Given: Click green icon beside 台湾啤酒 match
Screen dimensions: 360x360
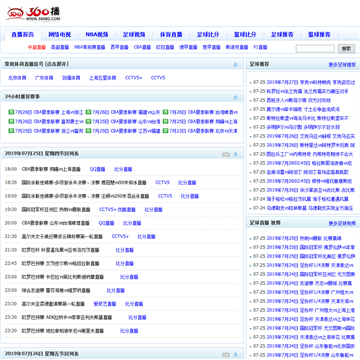Looking at the screenshot, I should pyautogui.click(x=165, y=112).
